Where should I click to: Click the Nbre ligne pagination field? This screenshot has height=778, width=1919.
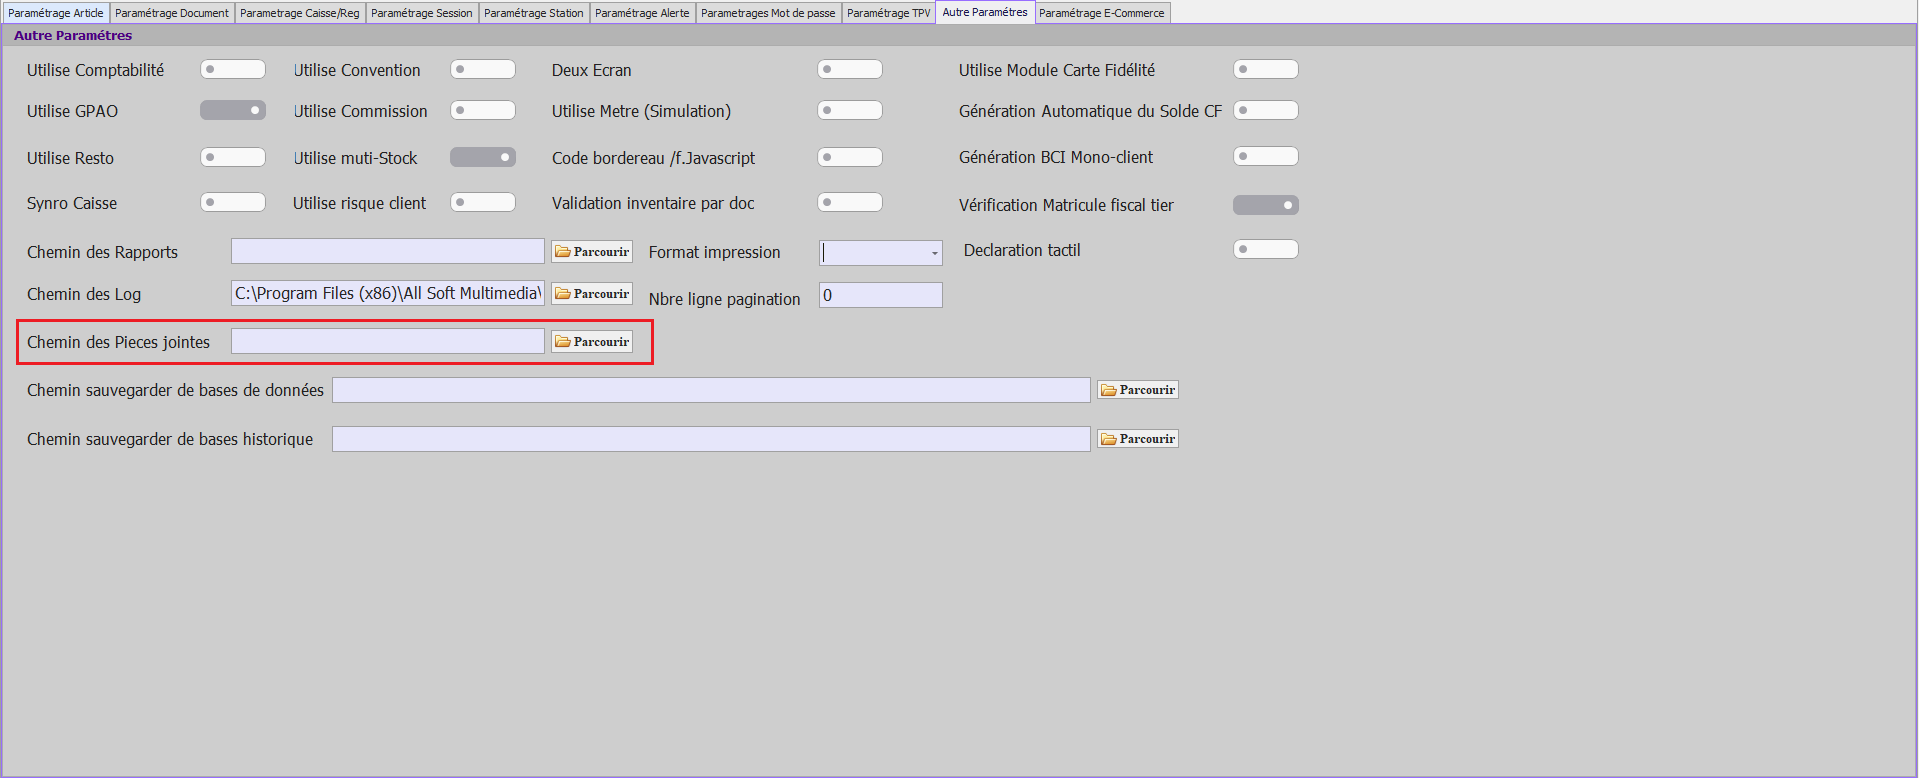[881, 295]
